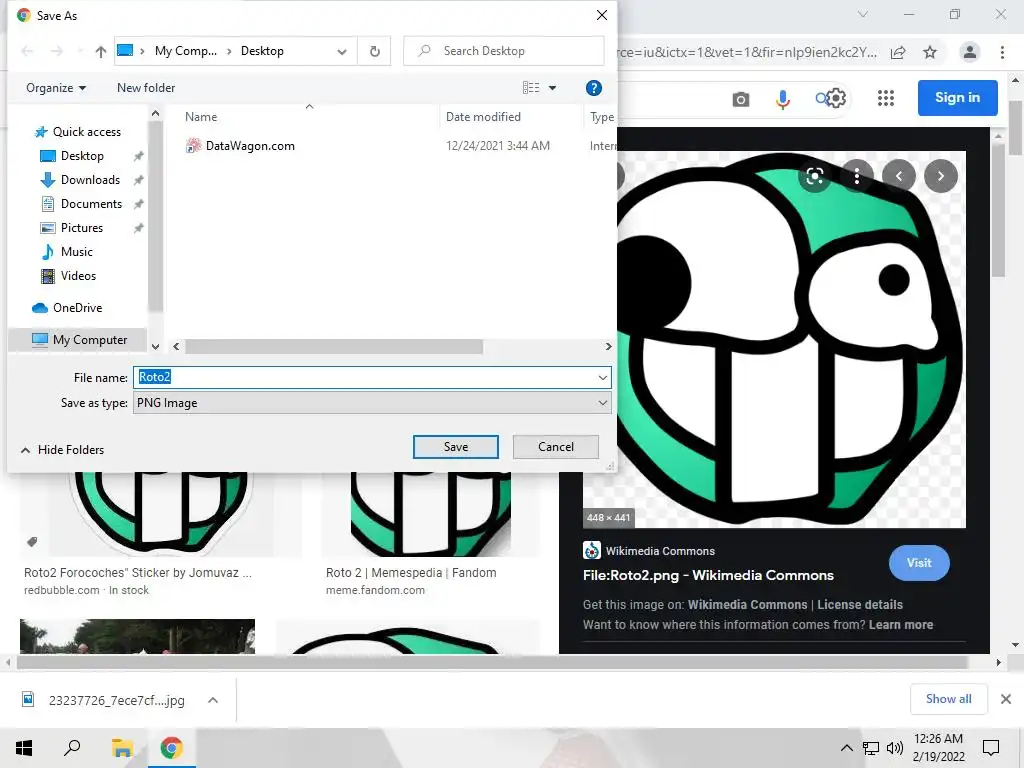
Task: Open the view options dropdown arrow
Action: (552, 88)
